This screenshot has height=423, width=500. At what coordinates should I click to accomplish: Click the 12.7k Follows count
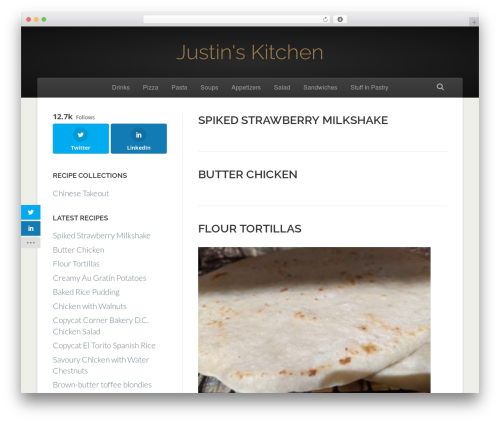point(74,117)
